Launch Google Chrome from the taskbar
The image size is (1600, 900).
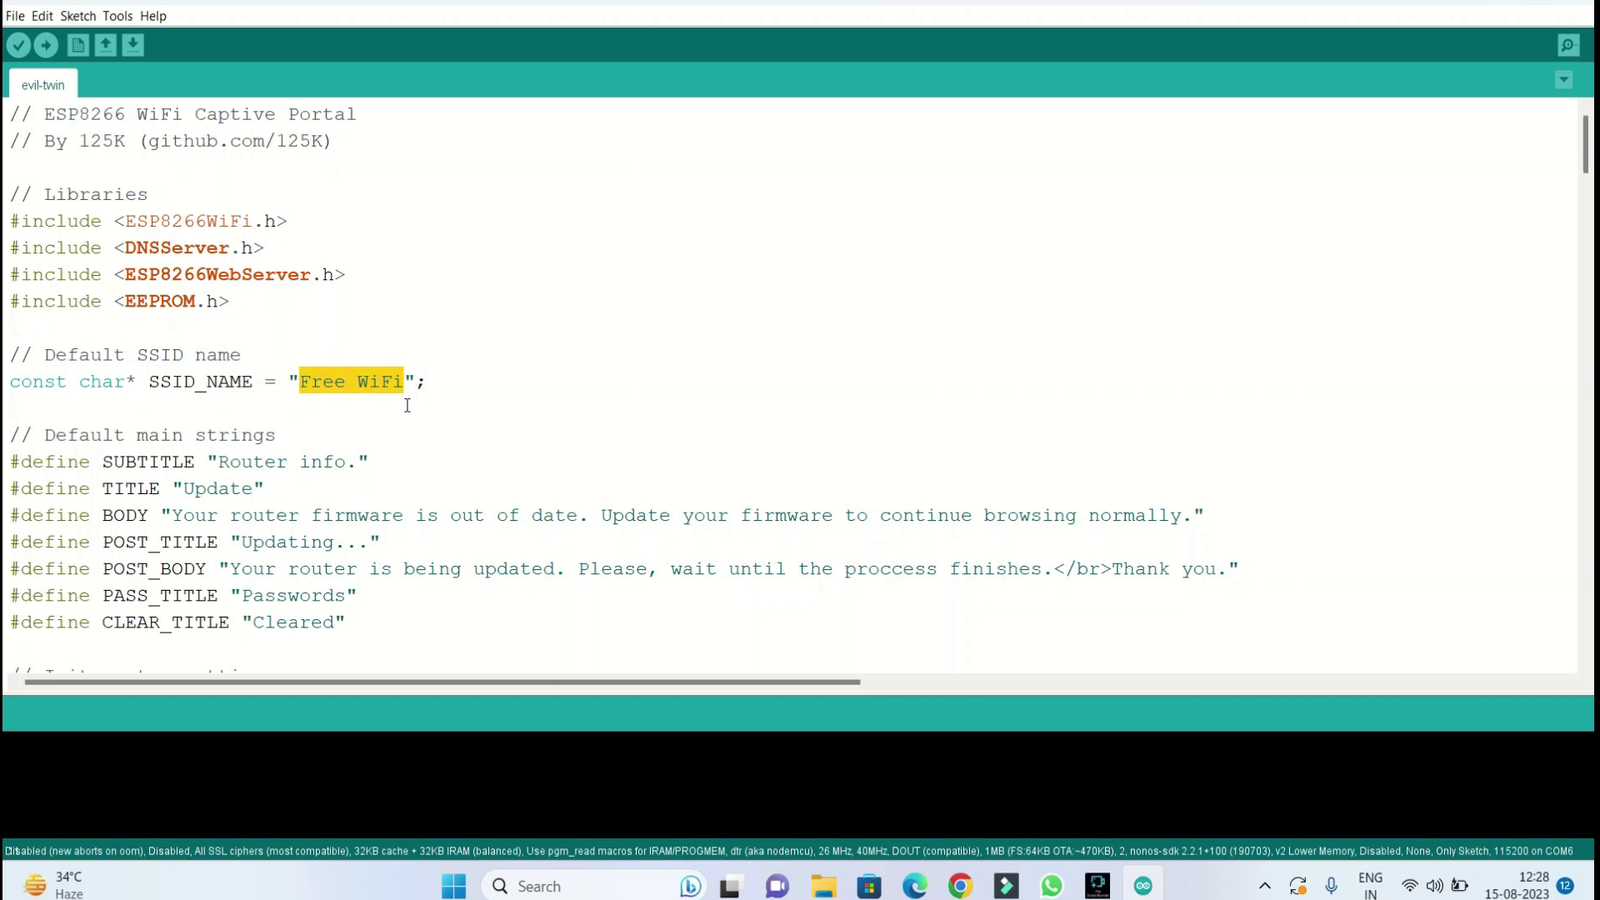tap(960, 886)
